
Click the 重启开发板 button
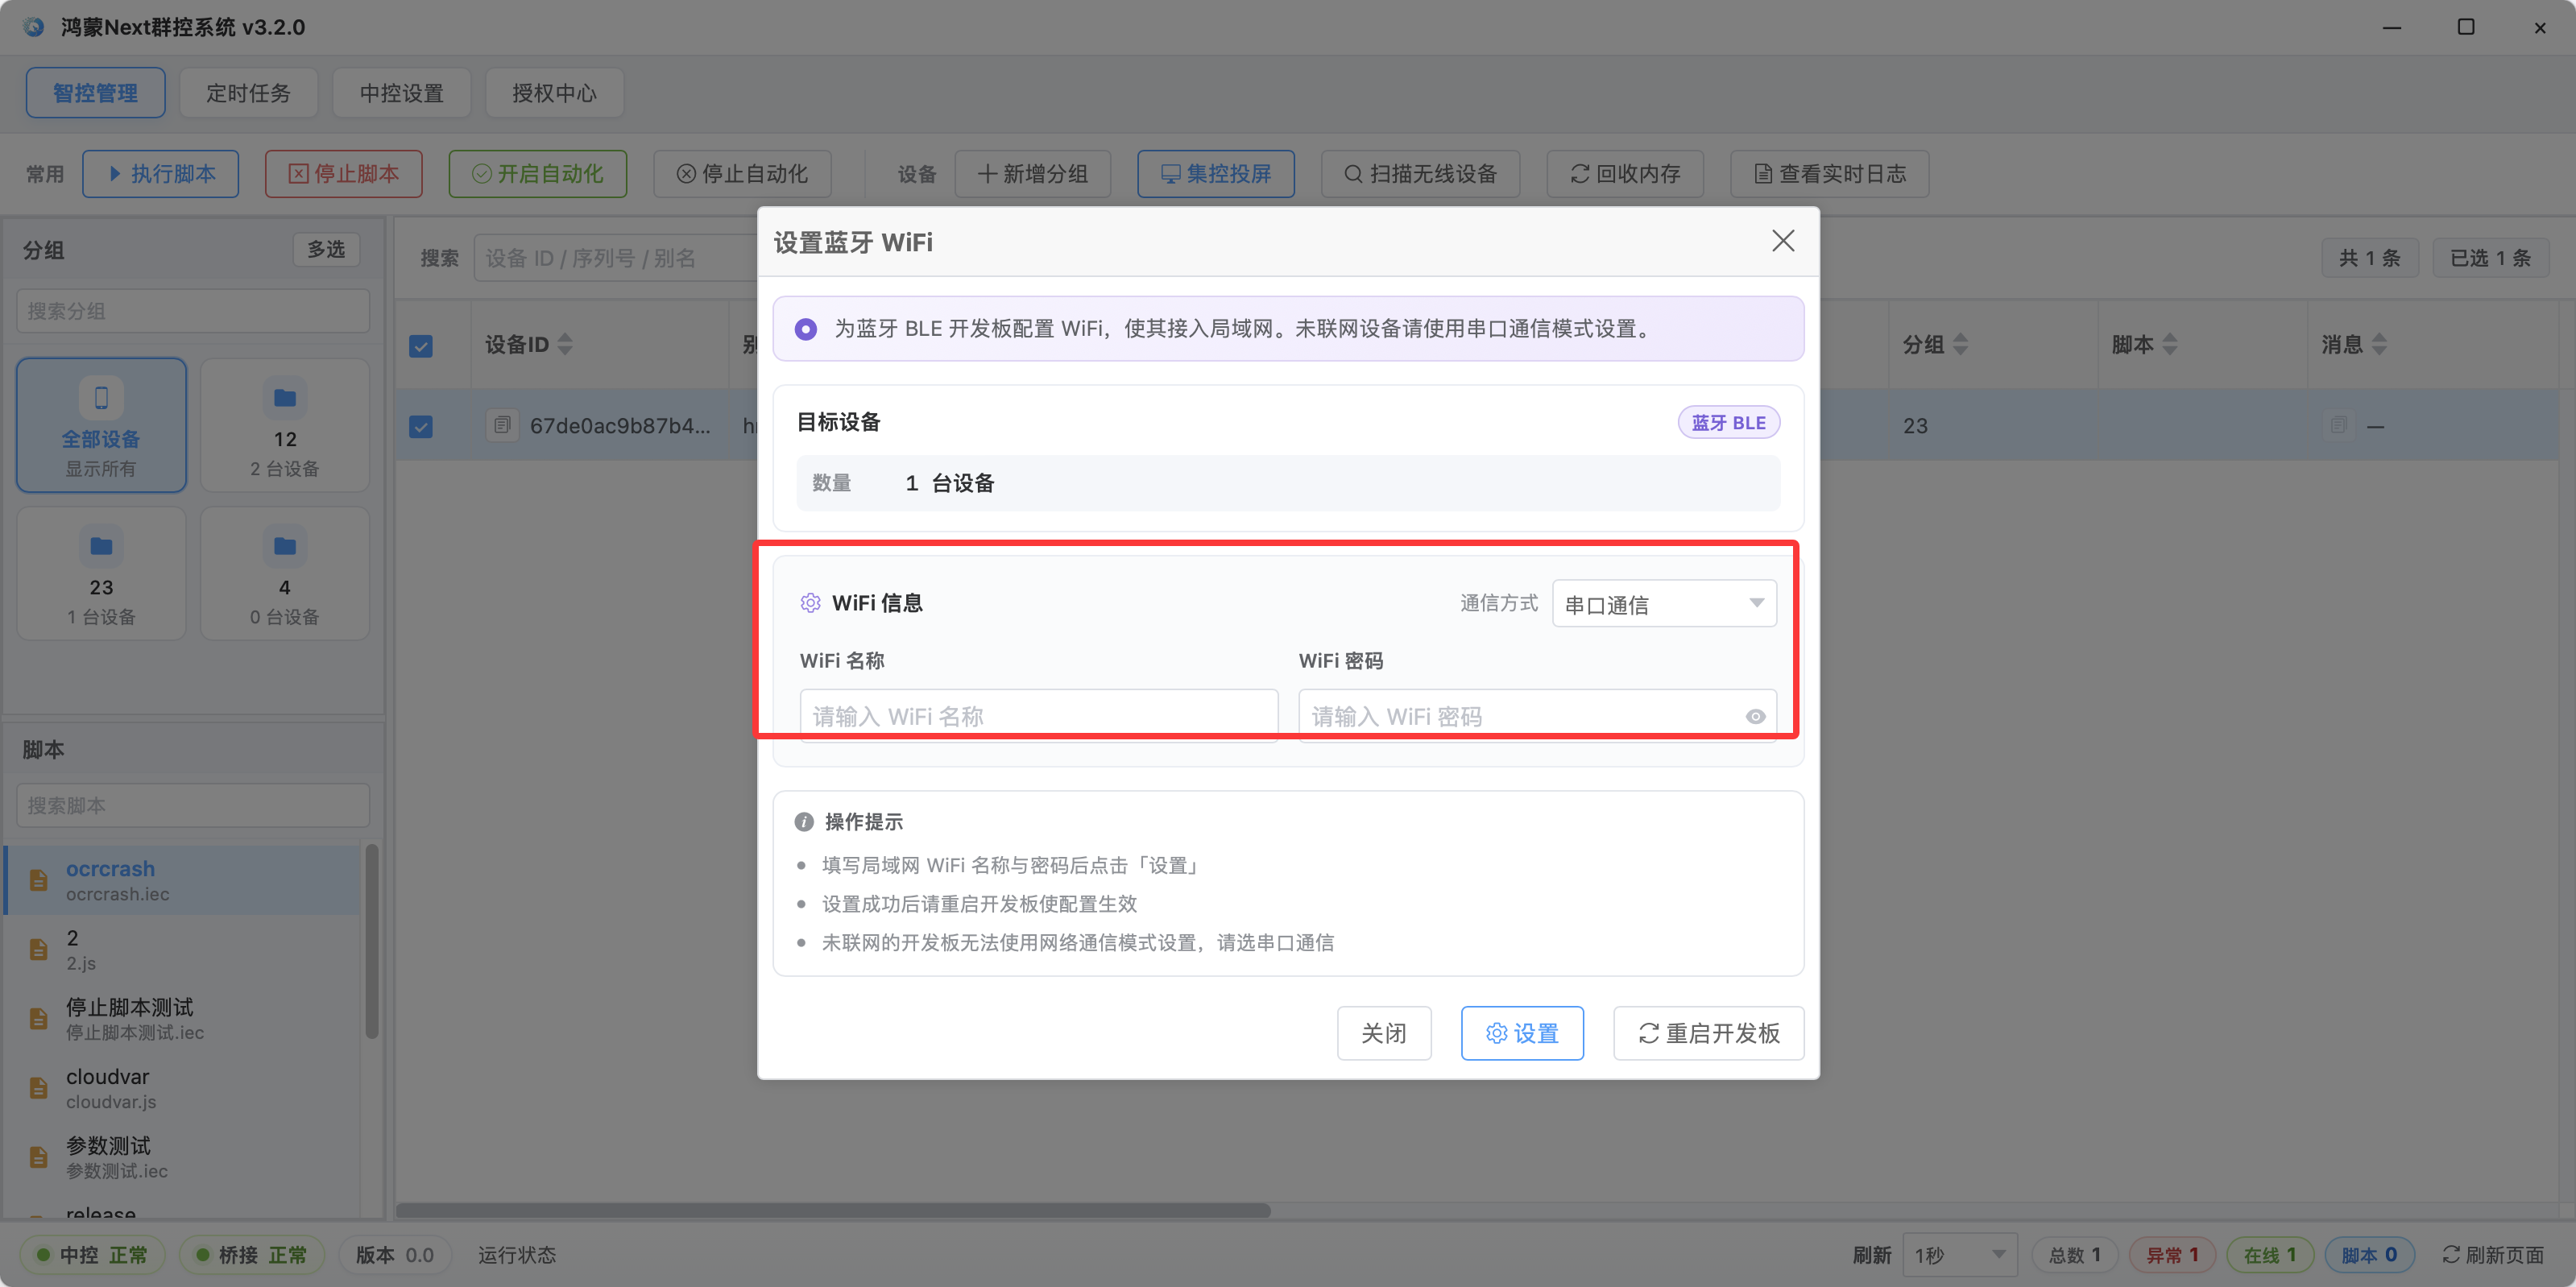tap(1708, 1033)
